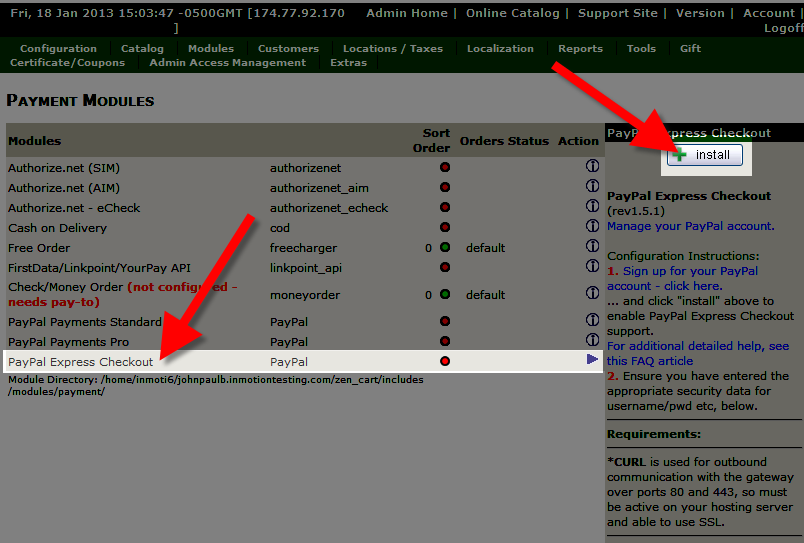
Task: Click info icon for Free Order module
Action: (x=593, y=247)
